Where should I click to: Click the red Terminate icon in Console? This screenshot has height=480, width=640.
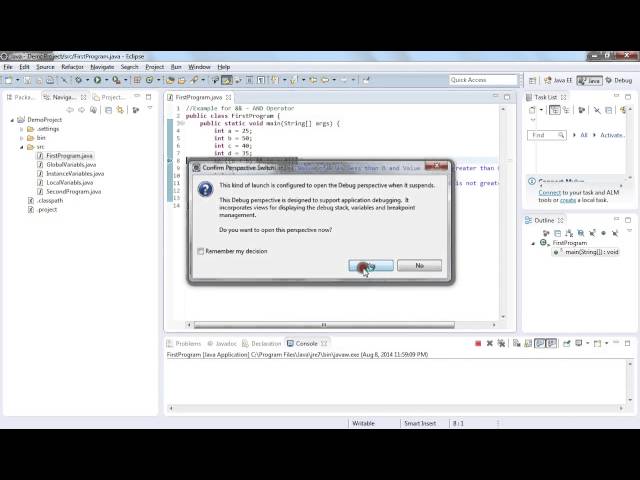(478, 344)
